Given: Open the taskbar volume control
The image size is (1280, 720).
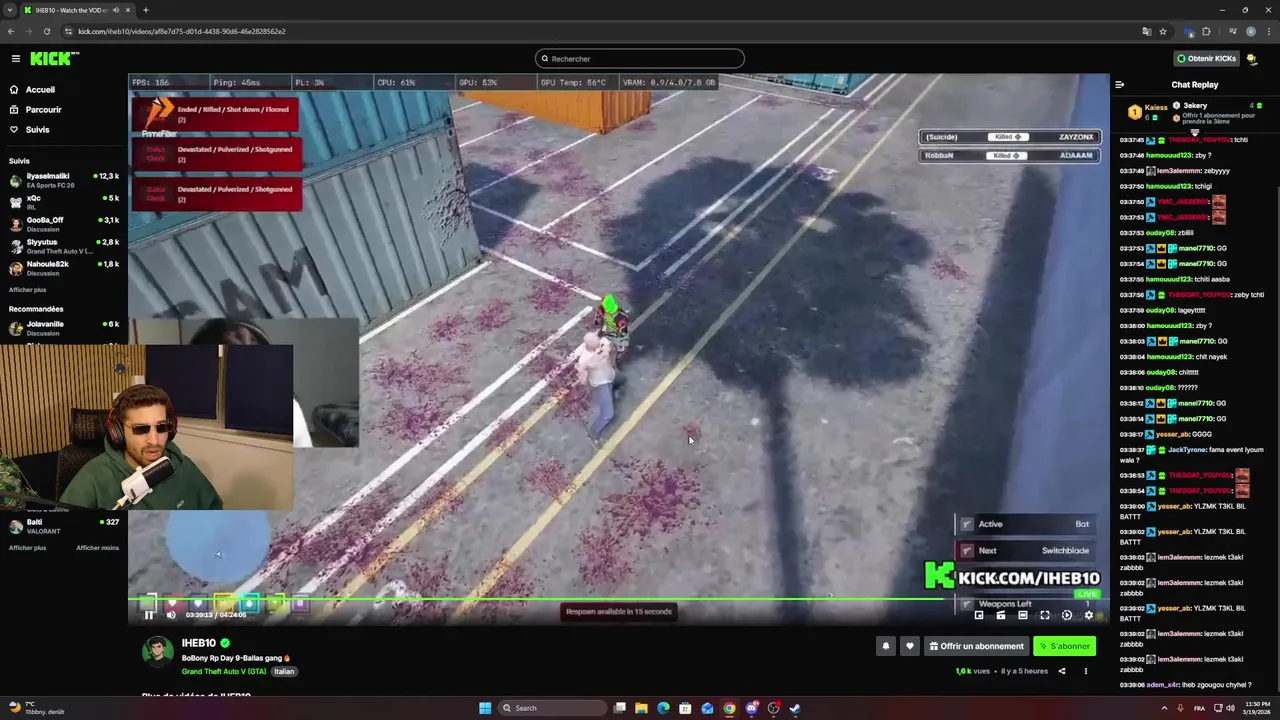Looking at the screenshot, I should pos(1230,708).
